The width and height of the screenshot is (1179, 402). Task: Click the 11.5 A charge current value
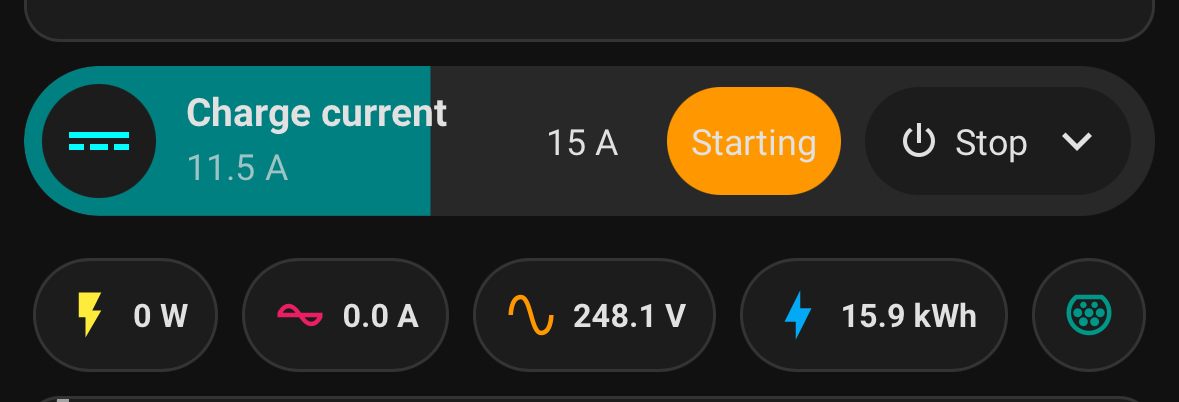237,168
